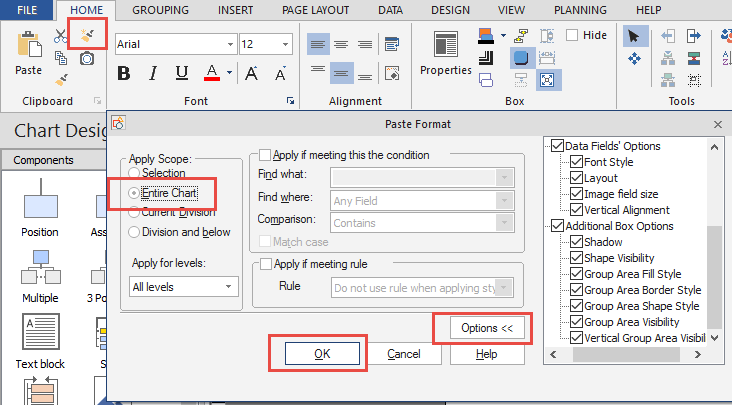Viewport: 732px width, 405px height.
Task: Click the Properties icon in Box group
Action: coord(446,45)
